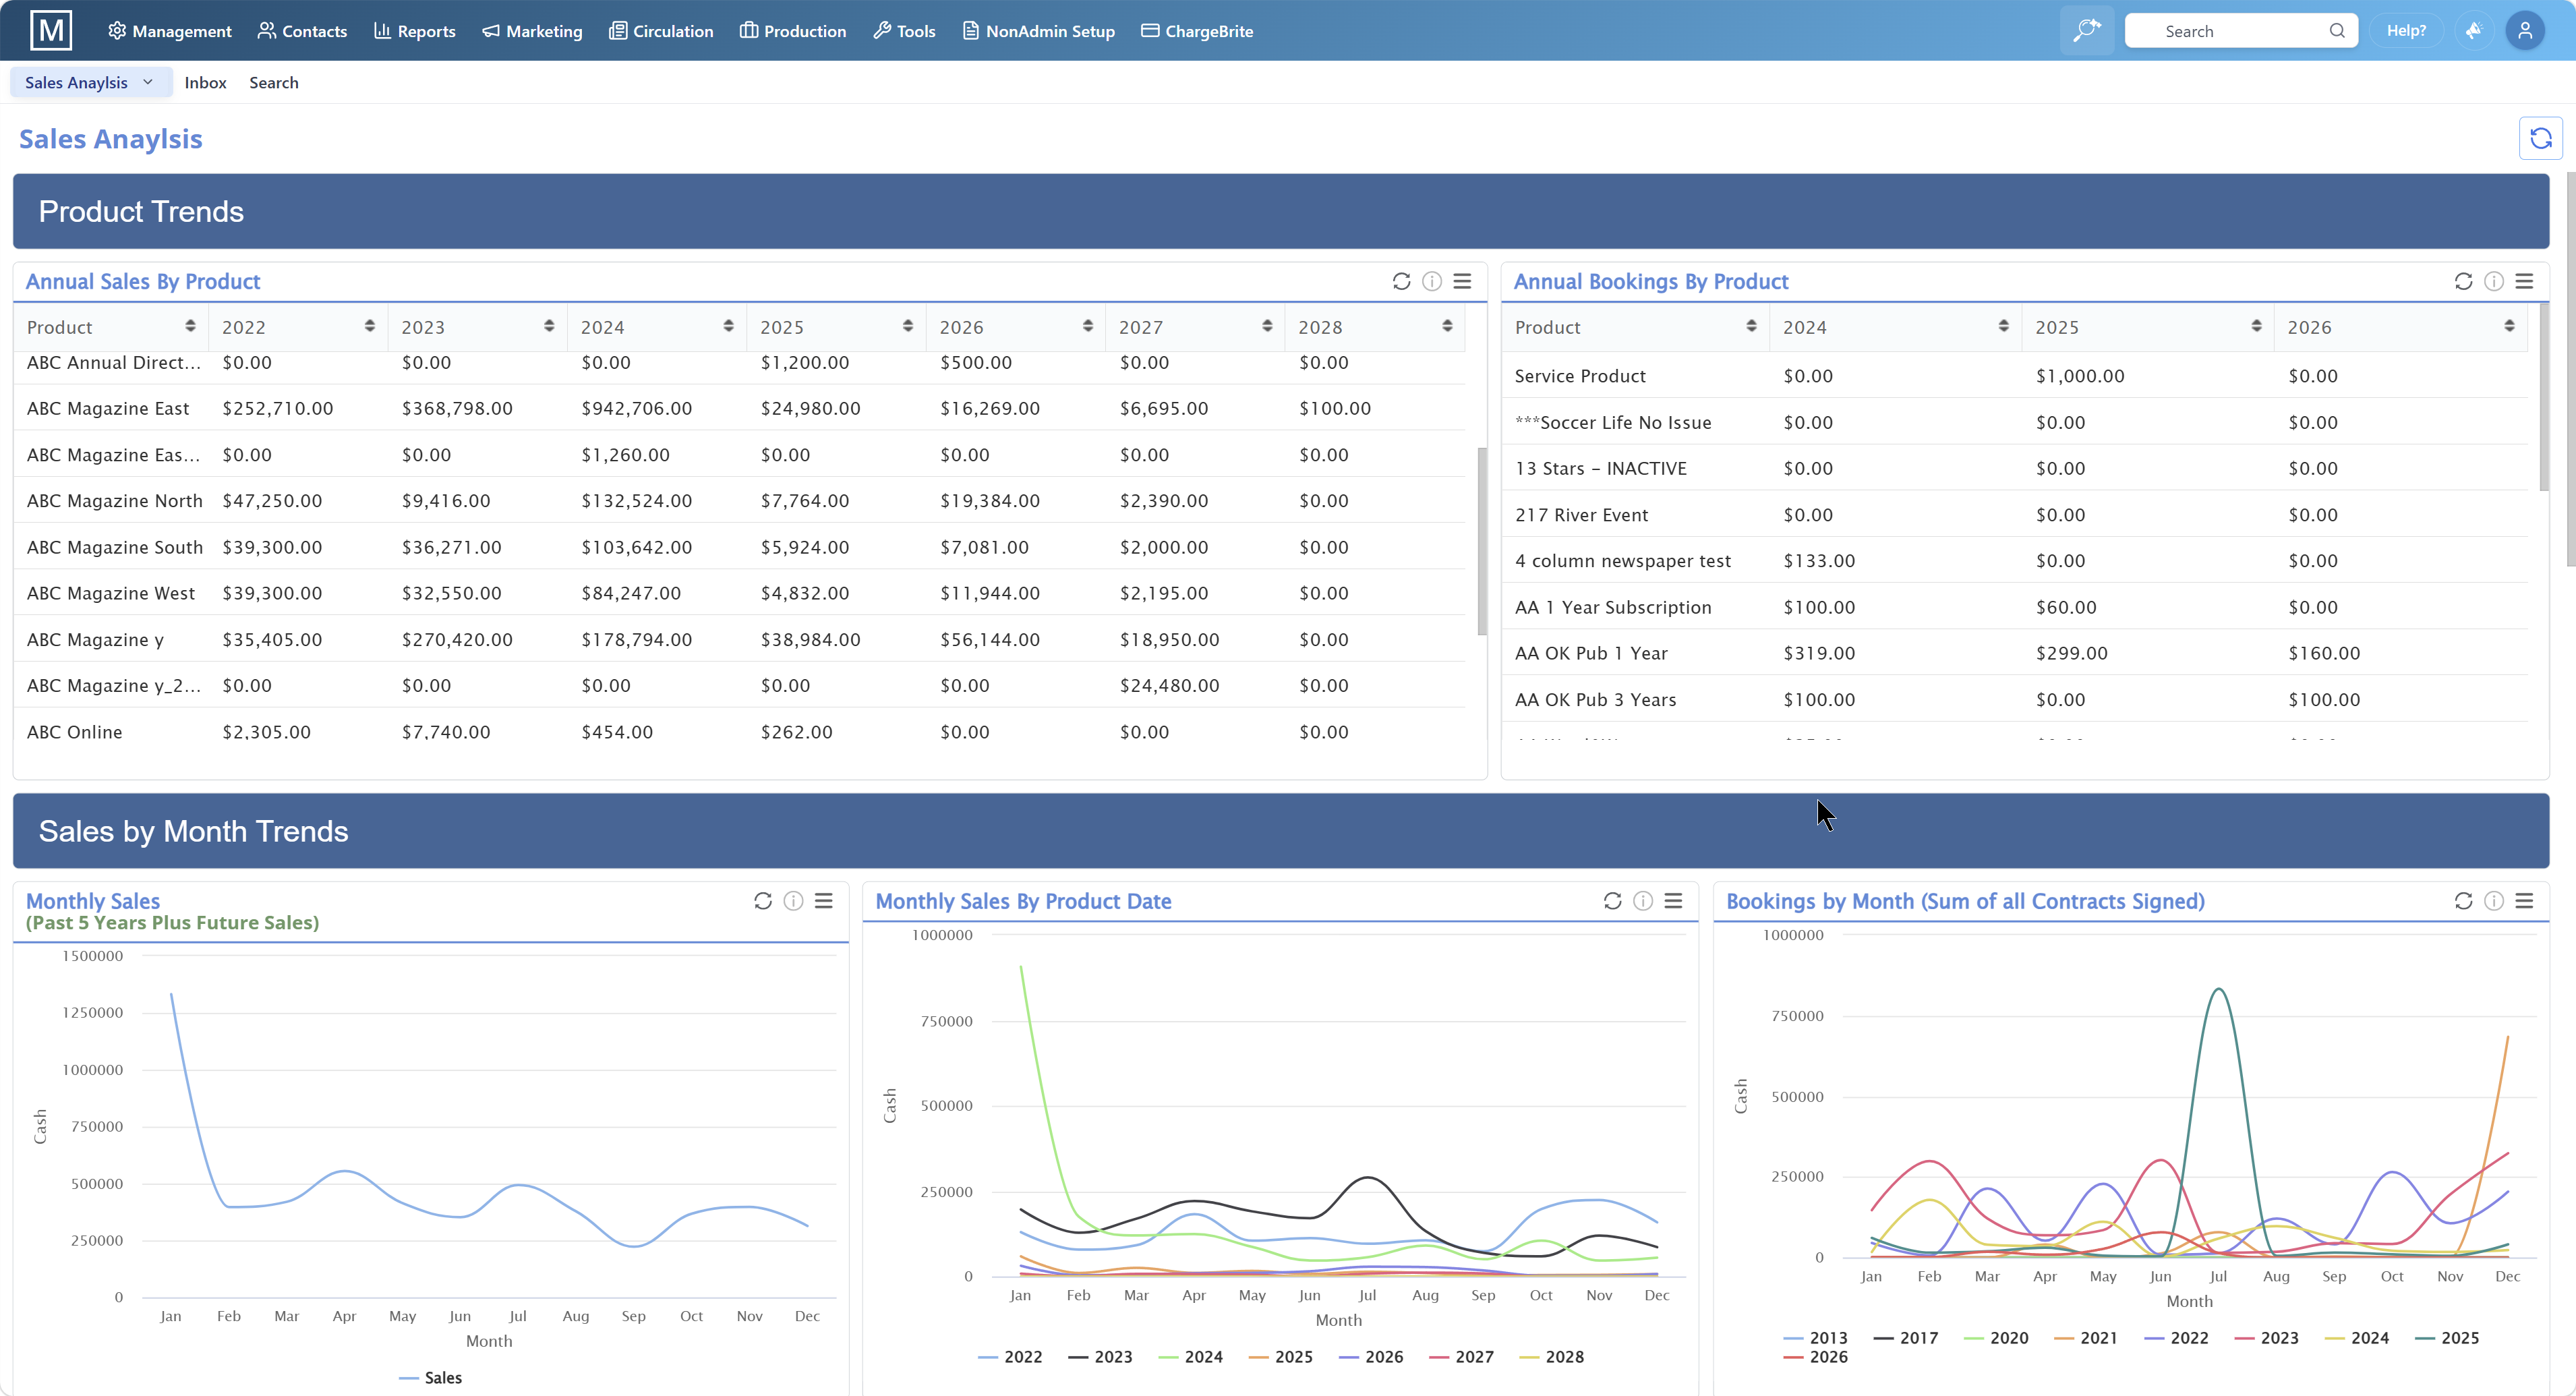This screenshot has height=1396, width=2576.
Task: Click Annual Sales table vertical scrollbar
Action: point(1482,541)
